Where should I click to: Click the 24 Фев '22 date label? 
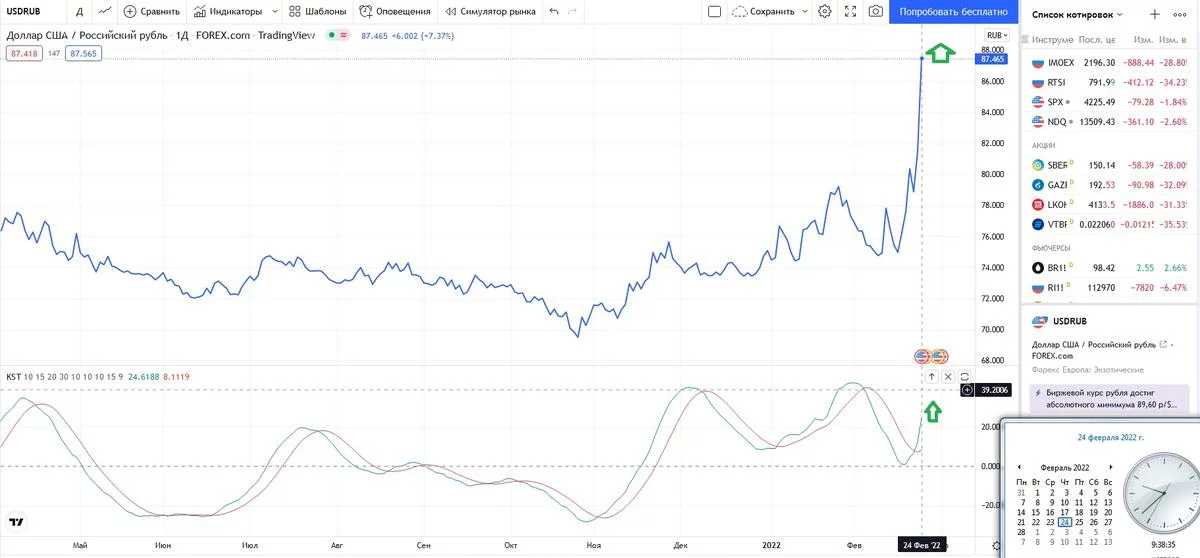tap(921, 545)
